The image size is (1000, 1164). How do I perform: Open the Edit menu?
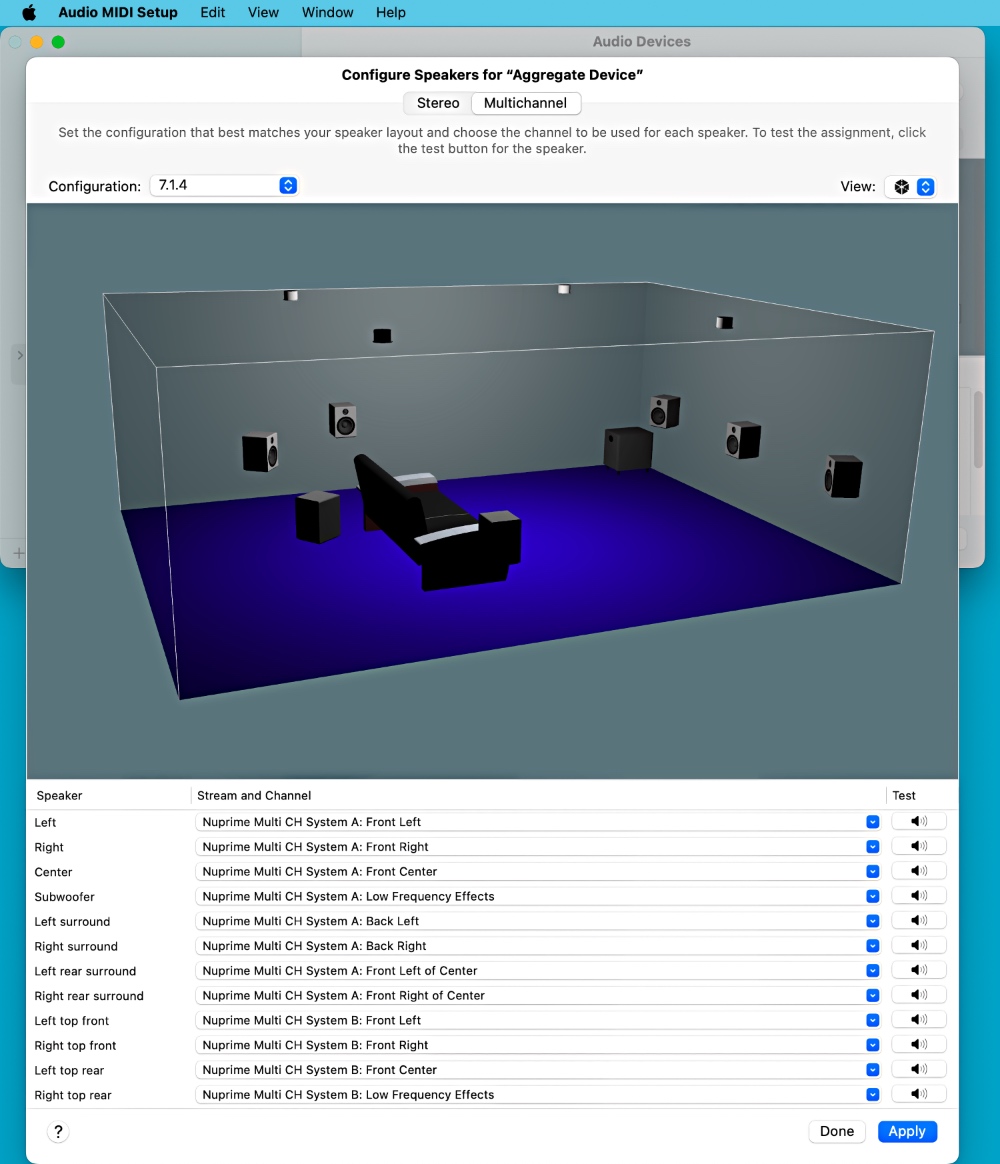coord(212,13)
